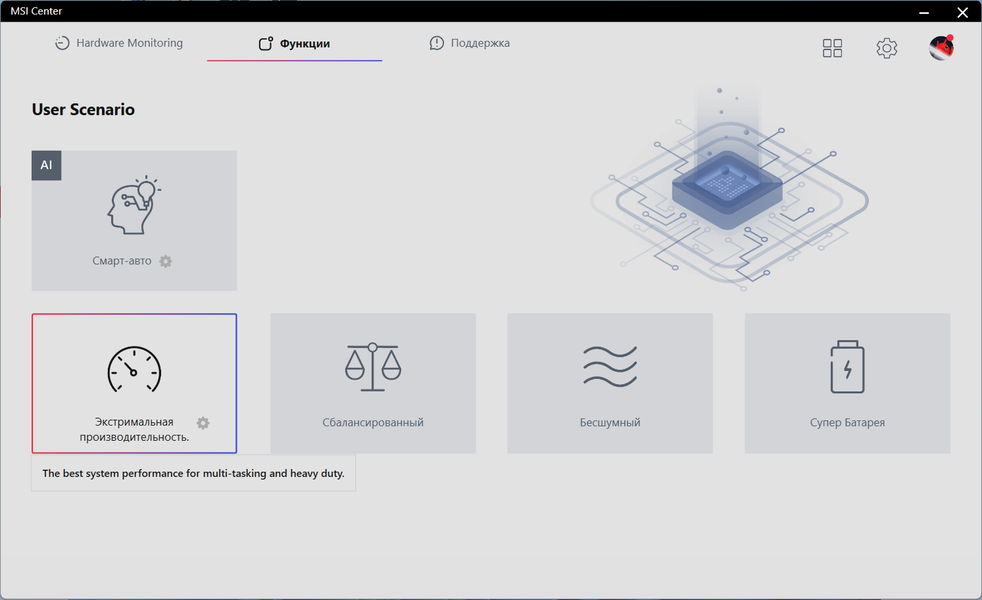Open Экстримальная производительность gear settings

(x=203, y=423)
